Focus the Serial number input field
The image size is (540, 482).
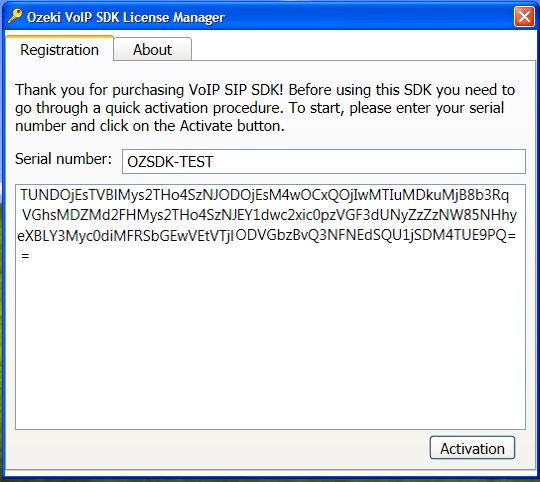pos(324,161)
